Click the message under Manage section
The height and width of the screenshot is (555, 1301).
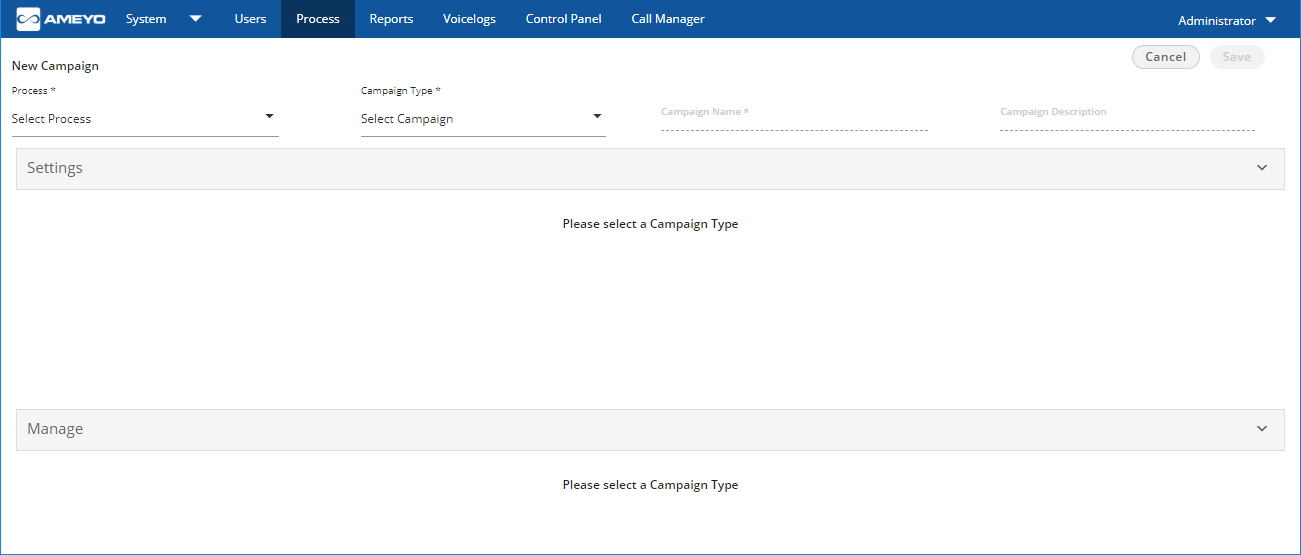point(650,485)
